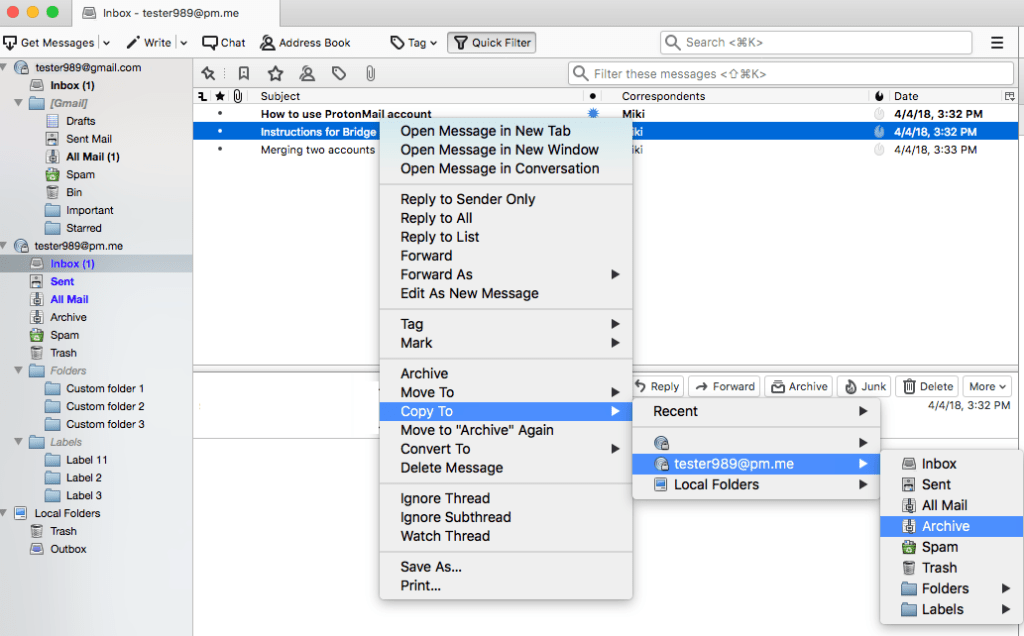Select Delete Message in context menu

pos(451,468)
